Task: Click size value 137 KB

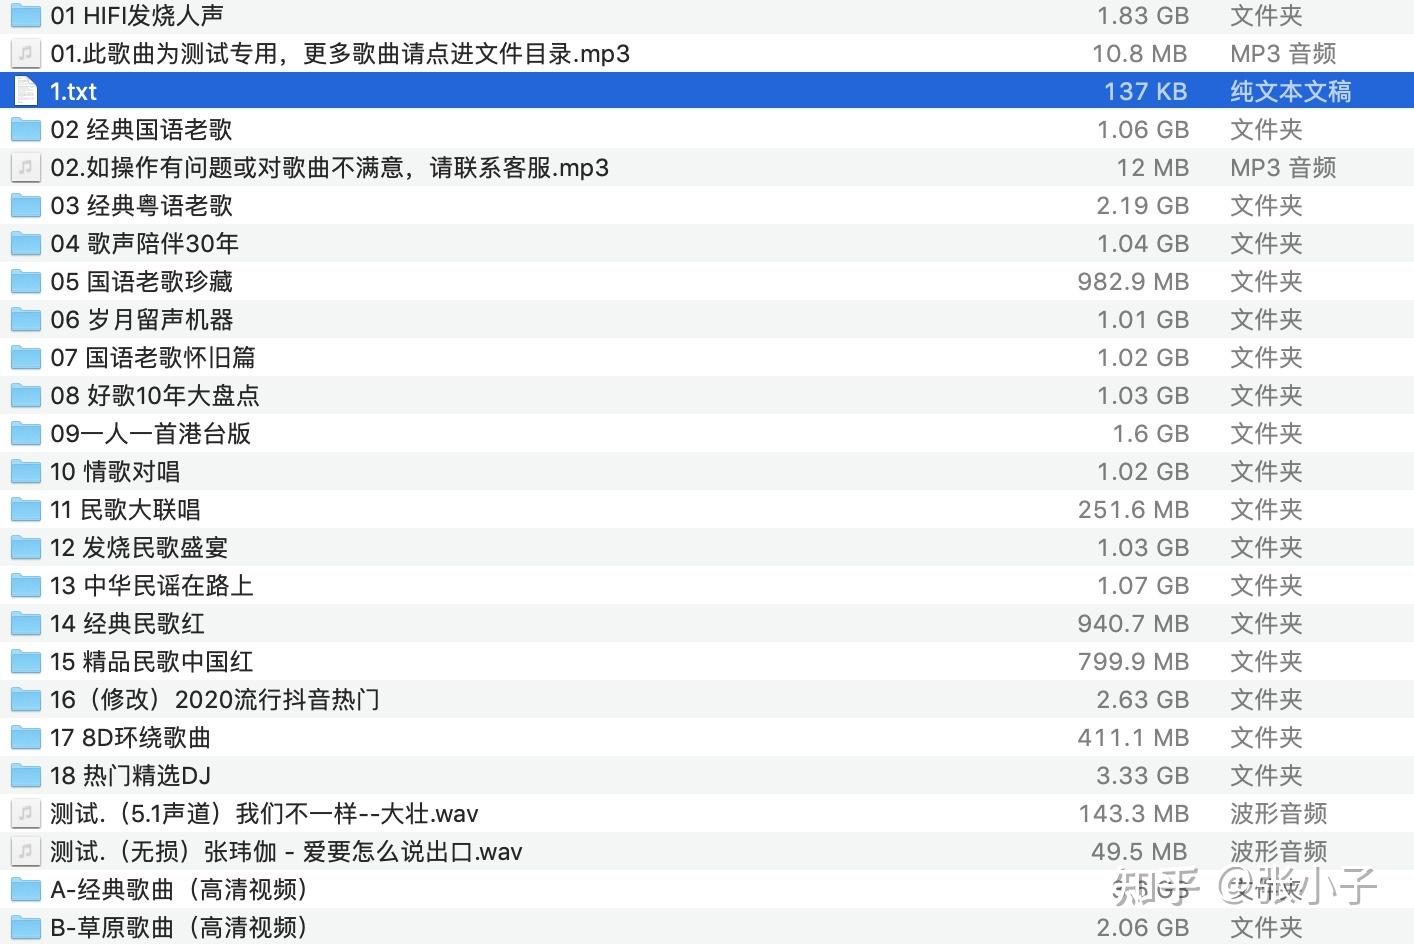Action: pyautogui.click(x=1146, y=92)
